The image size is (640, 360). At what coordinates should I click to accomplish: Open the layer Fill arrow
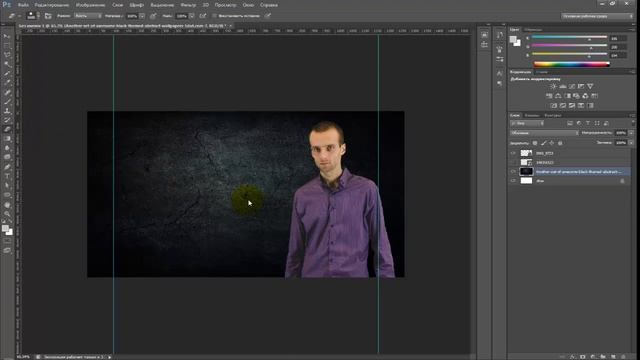coord(631,143)
